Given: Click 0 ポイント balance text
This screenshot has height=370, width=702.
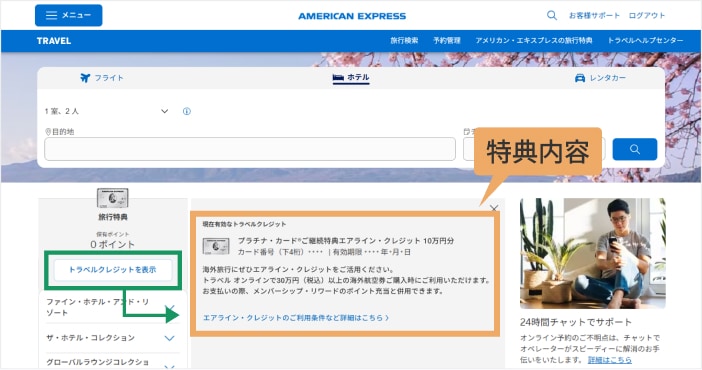Looking at the screenshot, I should coord(112,245).
